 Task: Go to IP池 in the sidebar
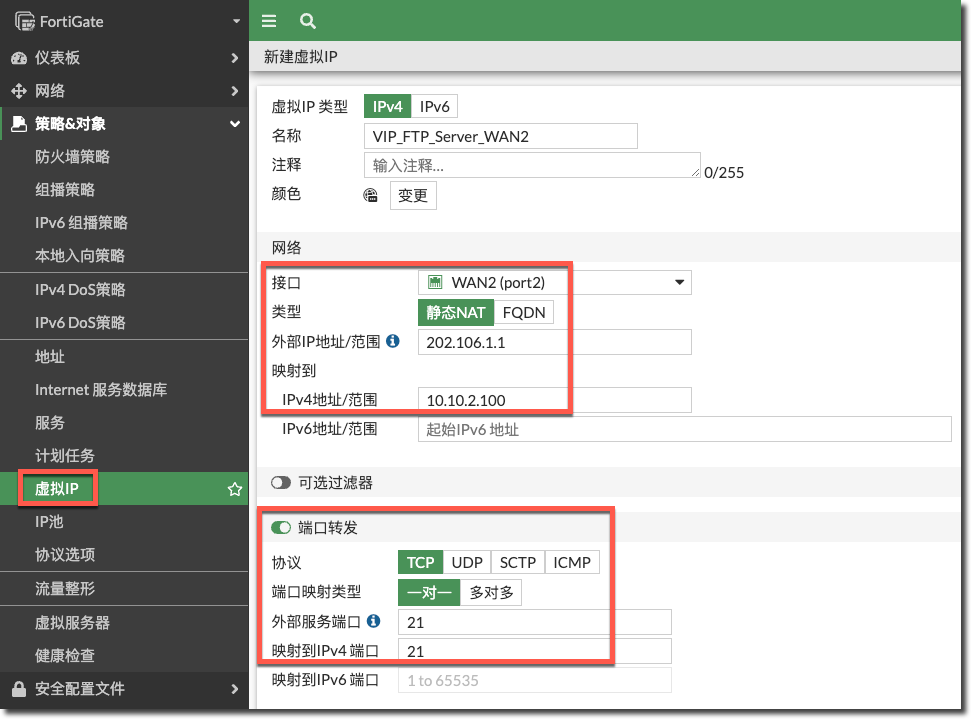(x=49, y=521)
